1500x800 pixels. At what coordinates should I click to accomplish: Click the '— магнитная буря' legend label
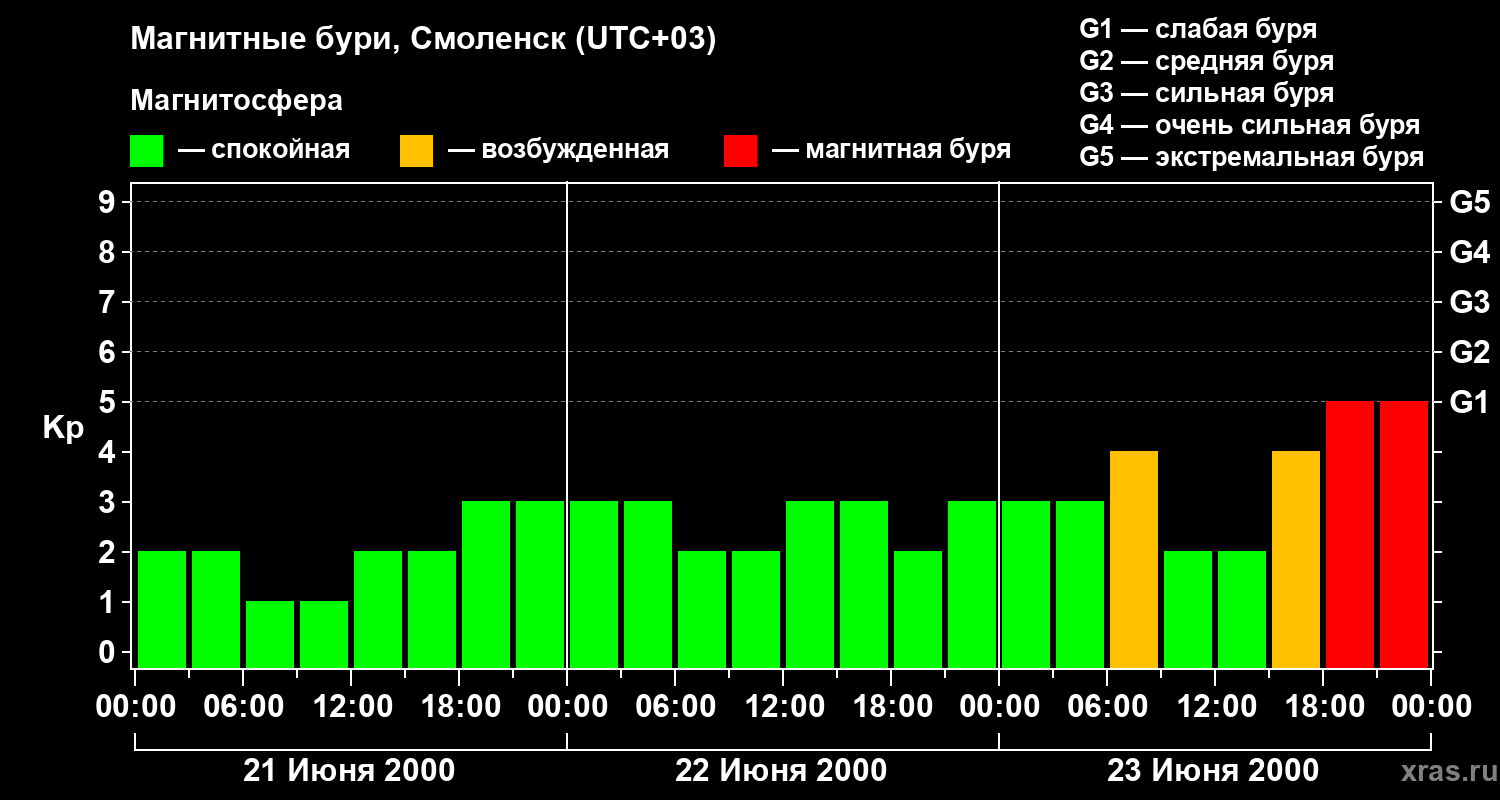[x=891, y=151]
